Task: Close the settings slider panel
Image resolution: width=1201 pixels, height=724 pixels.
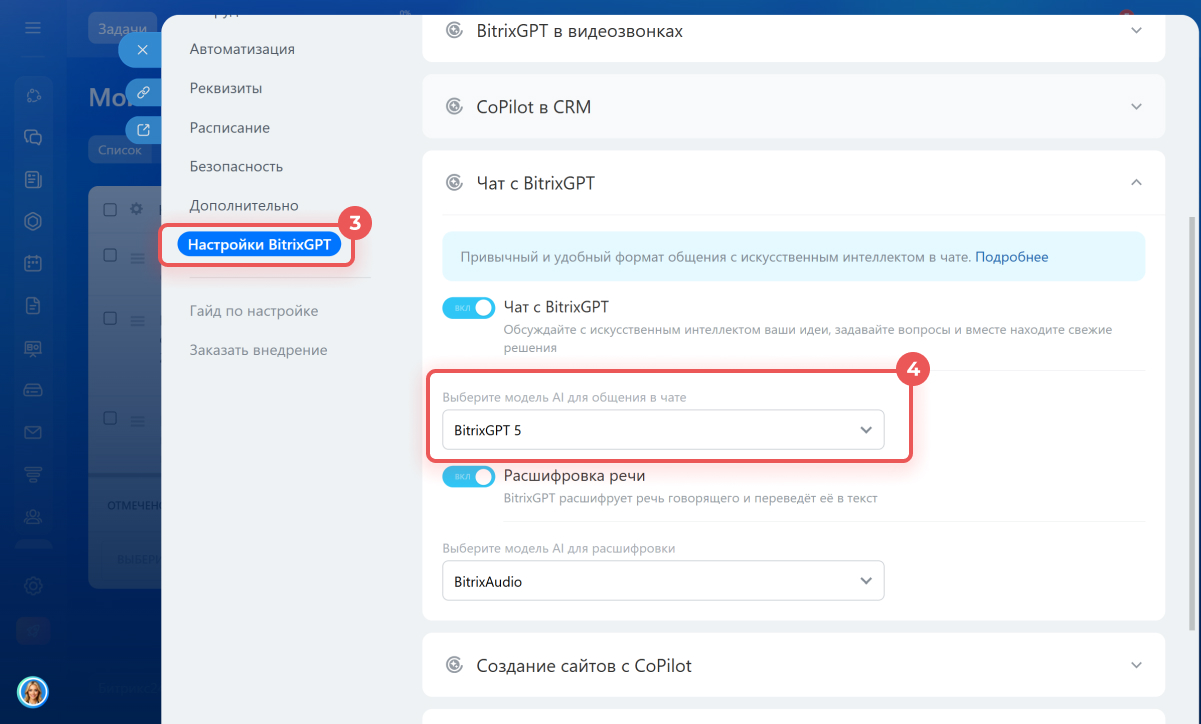Action: click(x=143, y=49)
